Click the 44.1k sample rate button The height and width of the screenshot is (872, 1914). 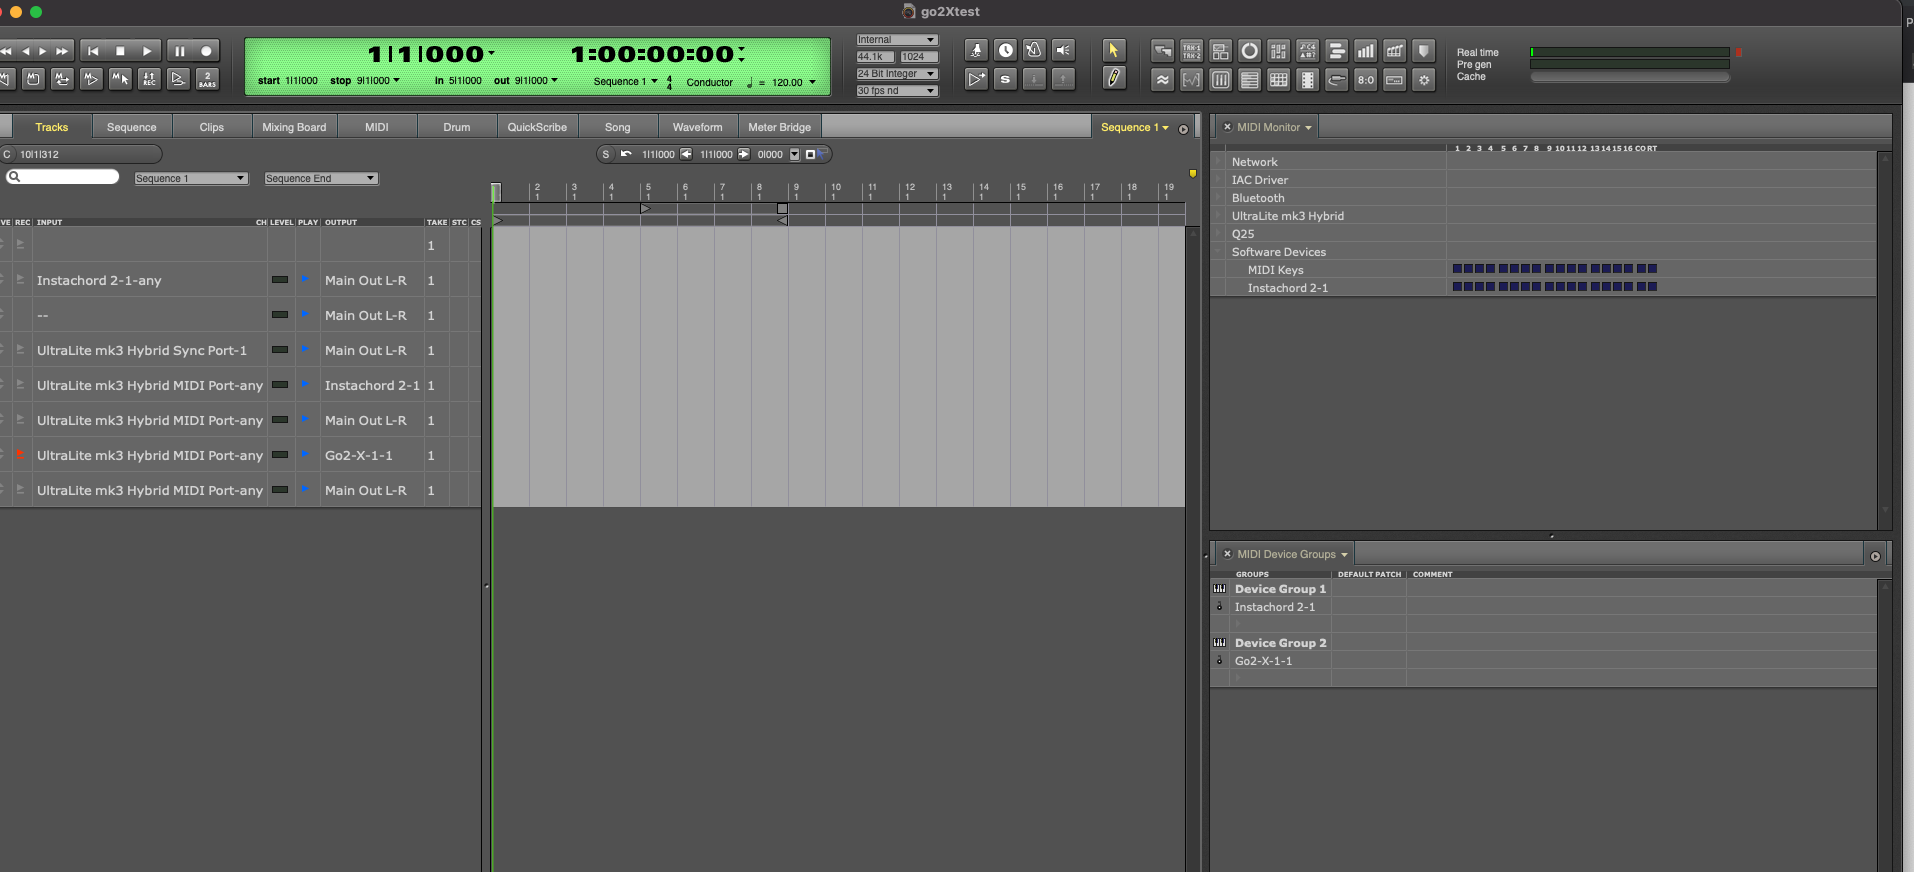875,57
